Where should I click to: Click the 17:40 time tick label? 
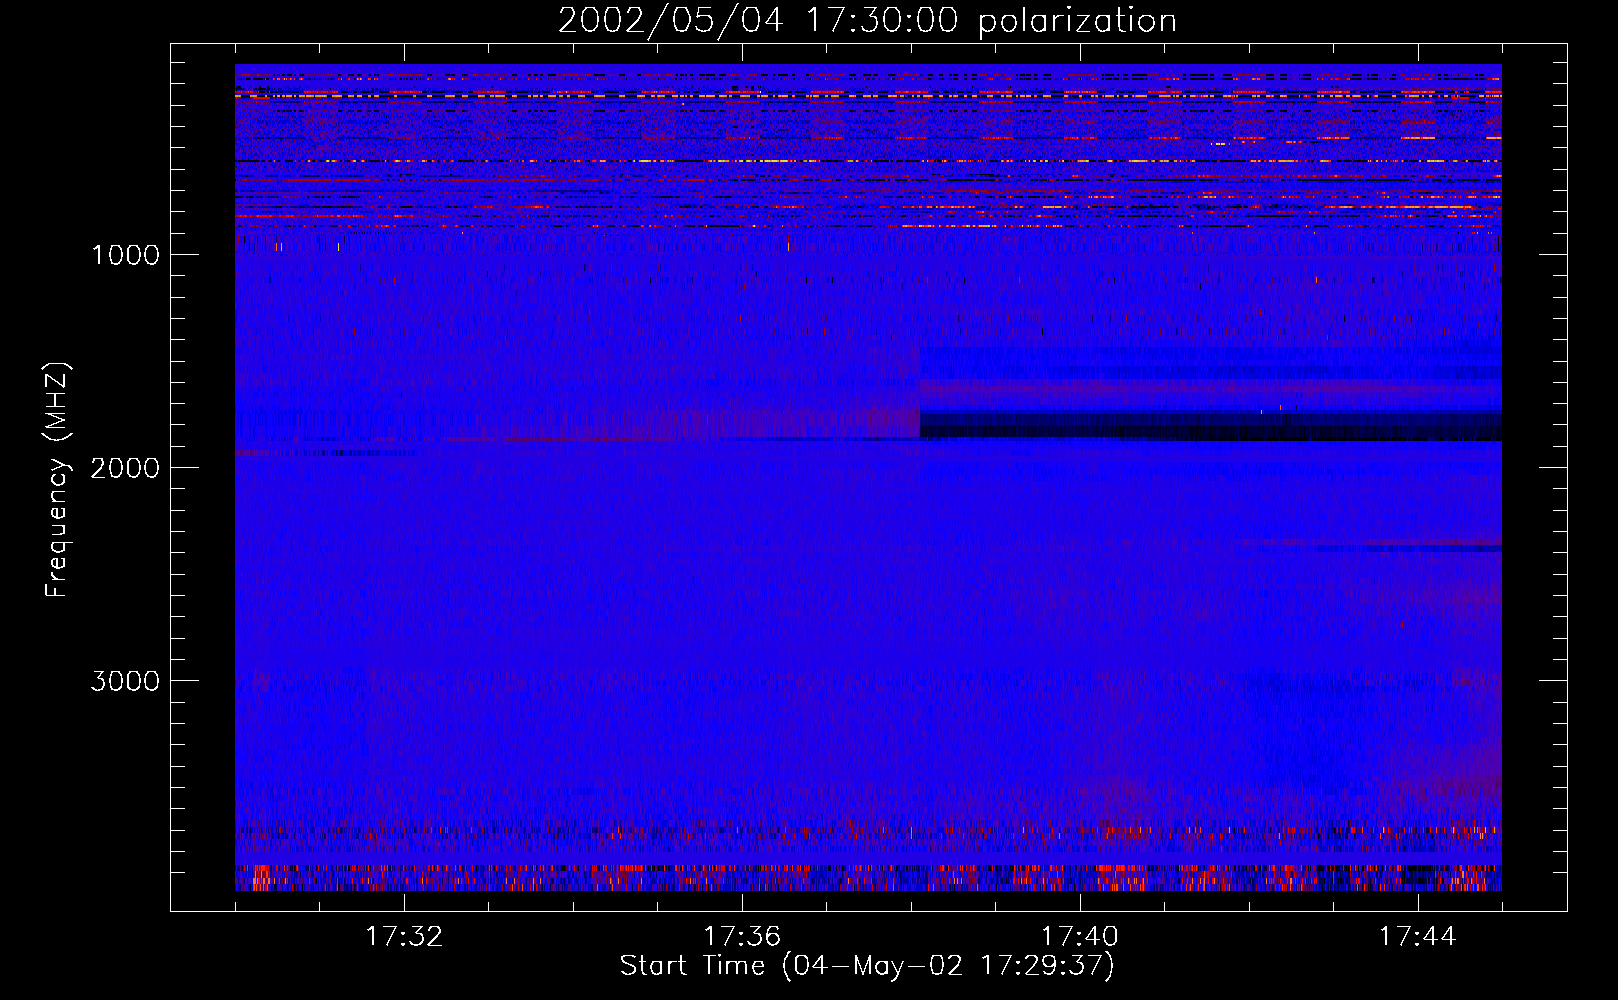(1080, 937)
